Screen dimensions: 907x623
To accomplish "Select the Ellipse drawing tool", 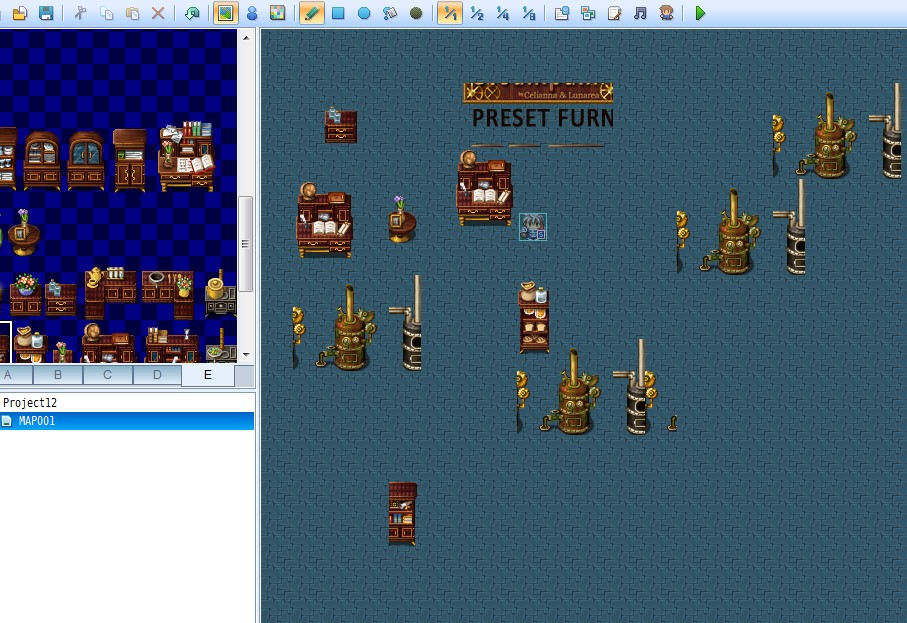I will point(364,13).
